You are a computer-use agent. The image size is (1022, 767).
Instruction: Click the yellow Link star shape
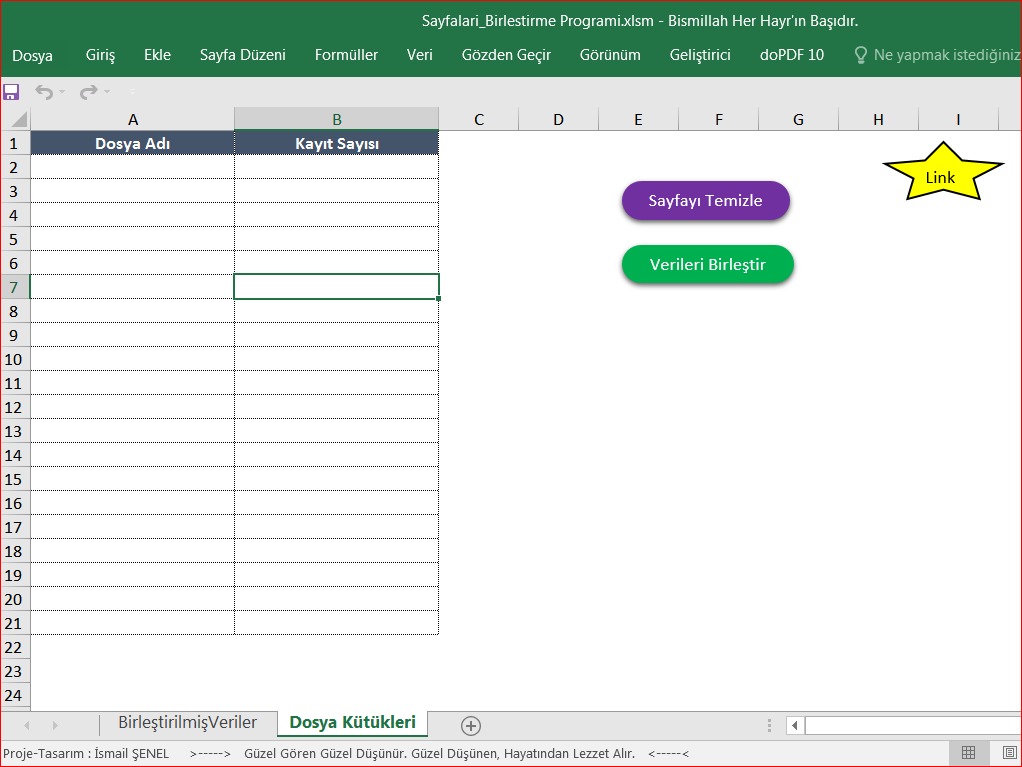(941, 173)
